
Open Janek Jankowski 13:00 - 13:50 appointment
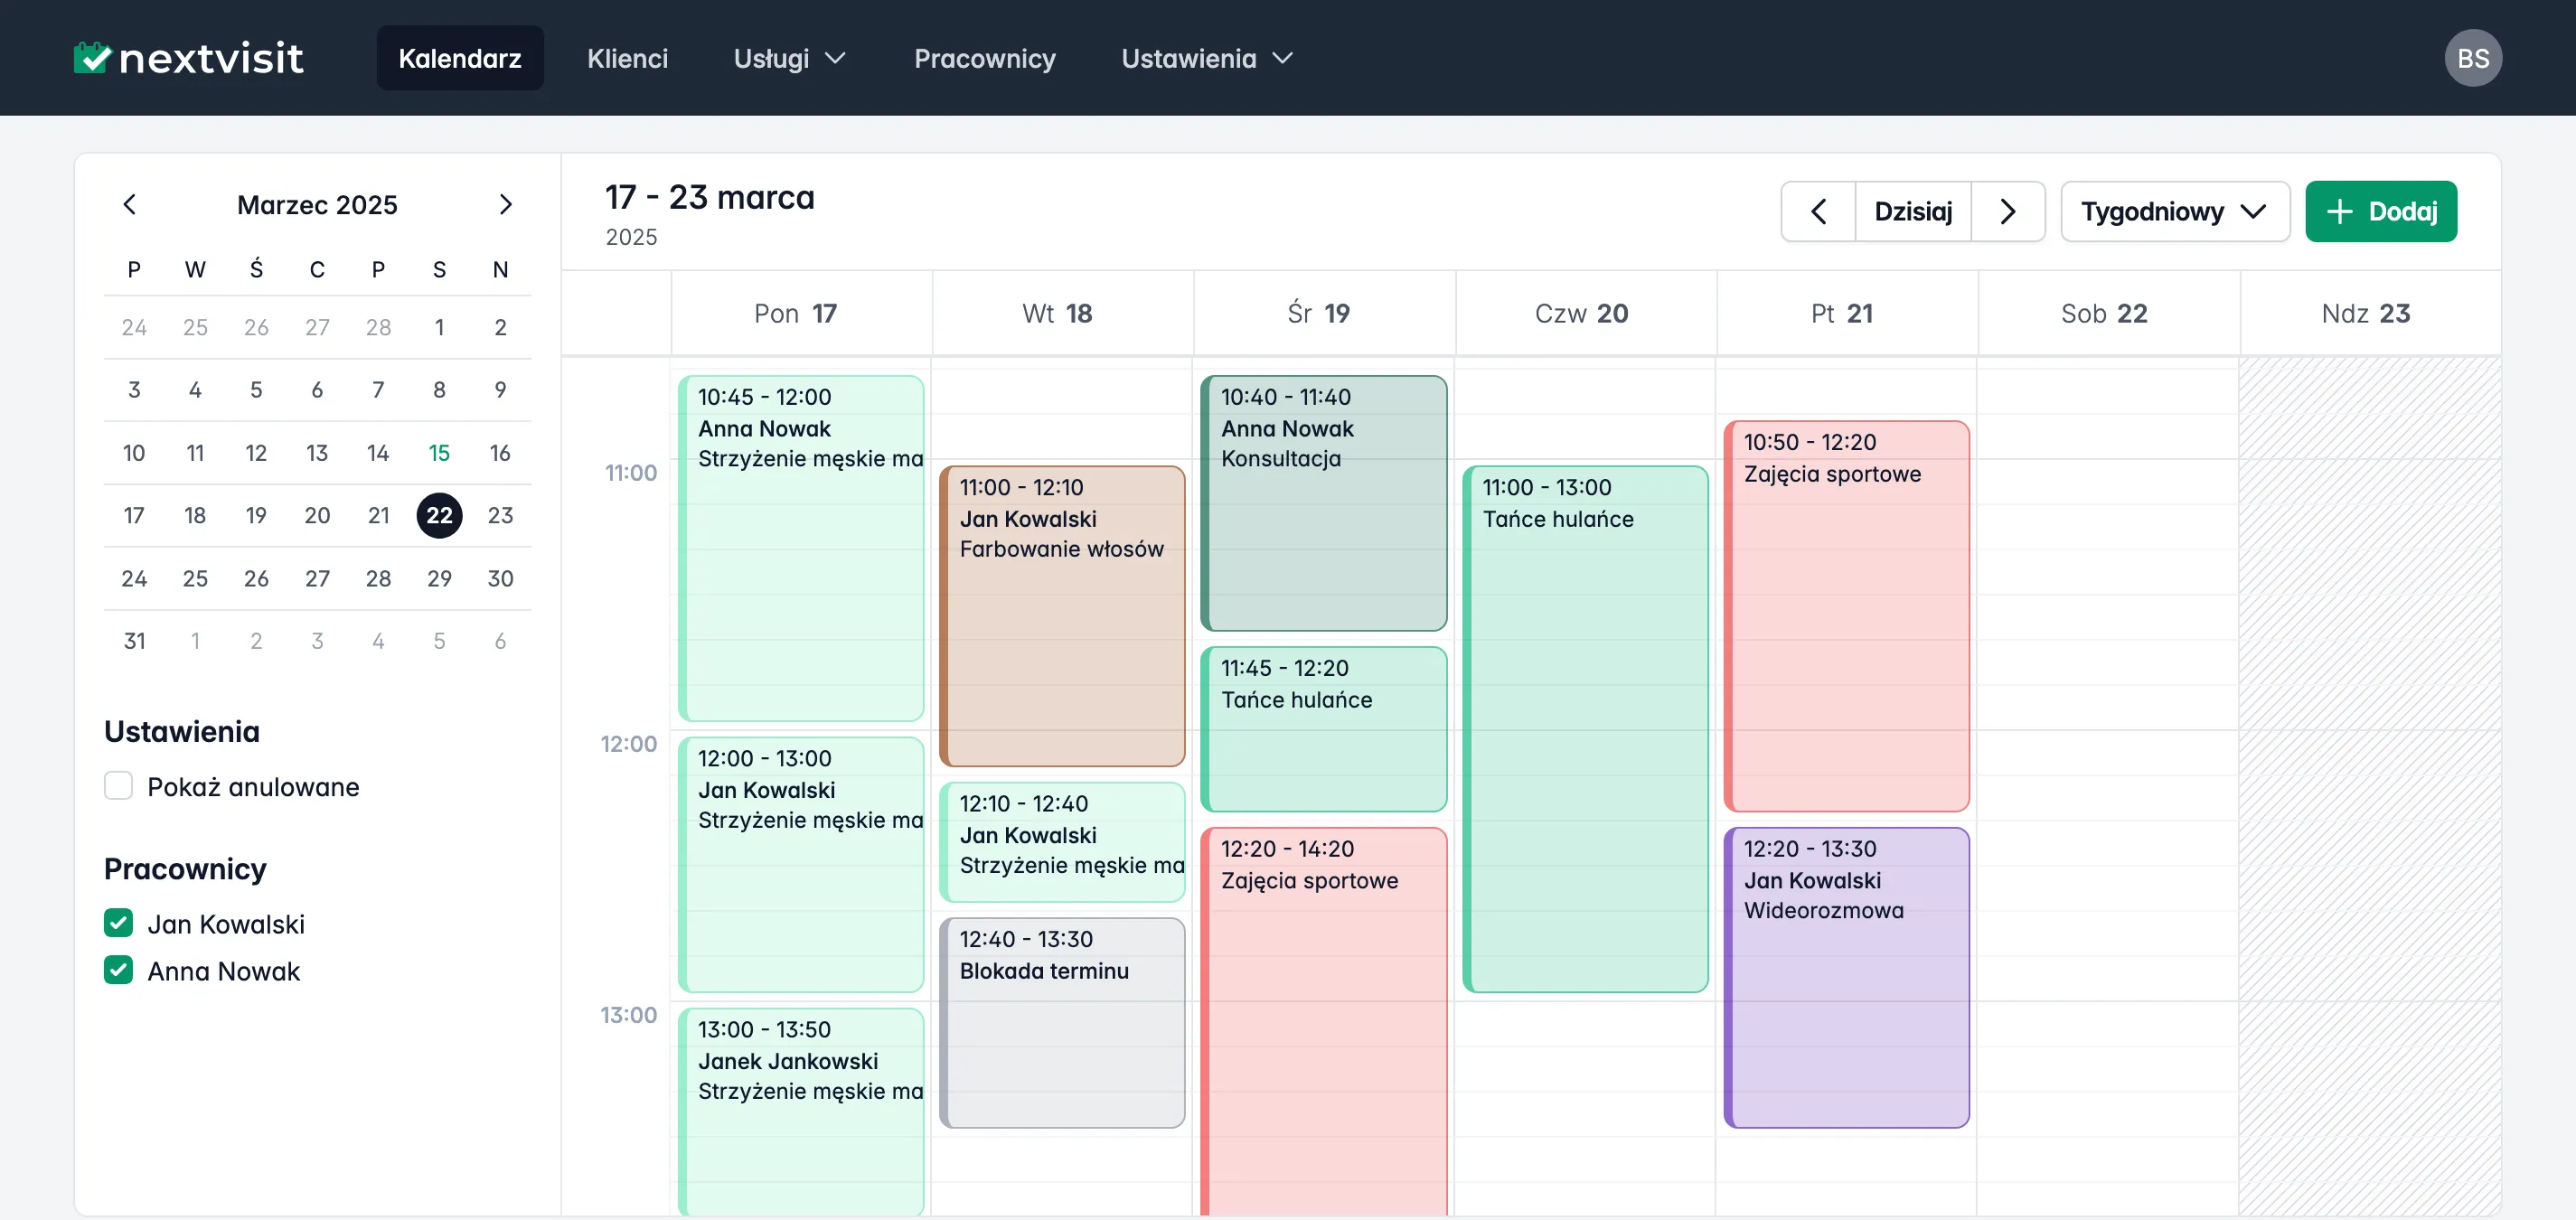point(800,1111)
